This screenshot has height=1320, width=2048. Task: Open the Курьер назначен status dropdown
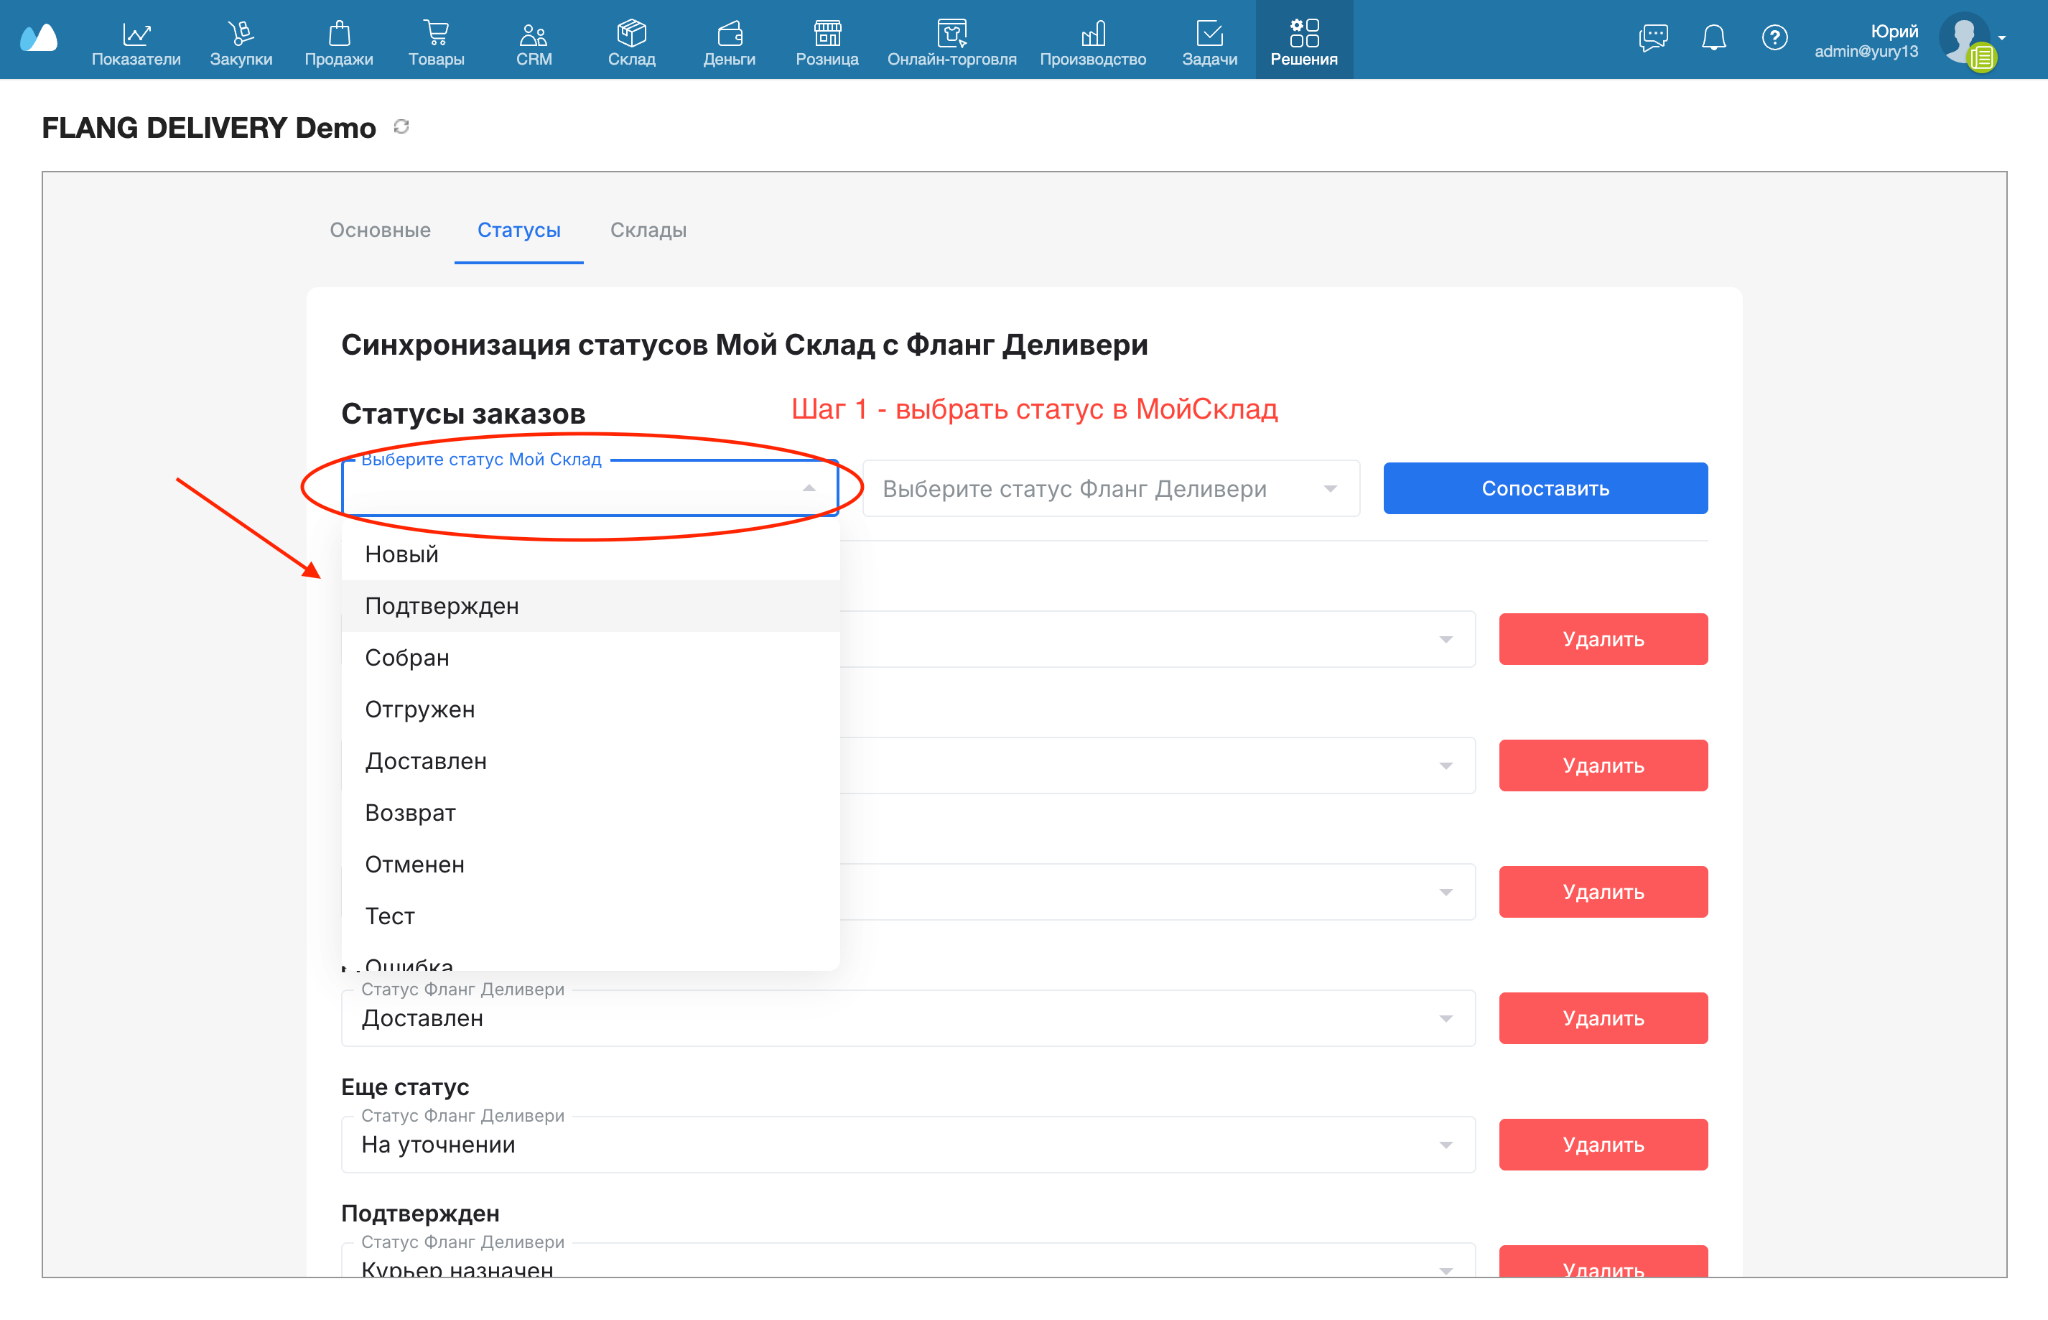pos(908,1260)
